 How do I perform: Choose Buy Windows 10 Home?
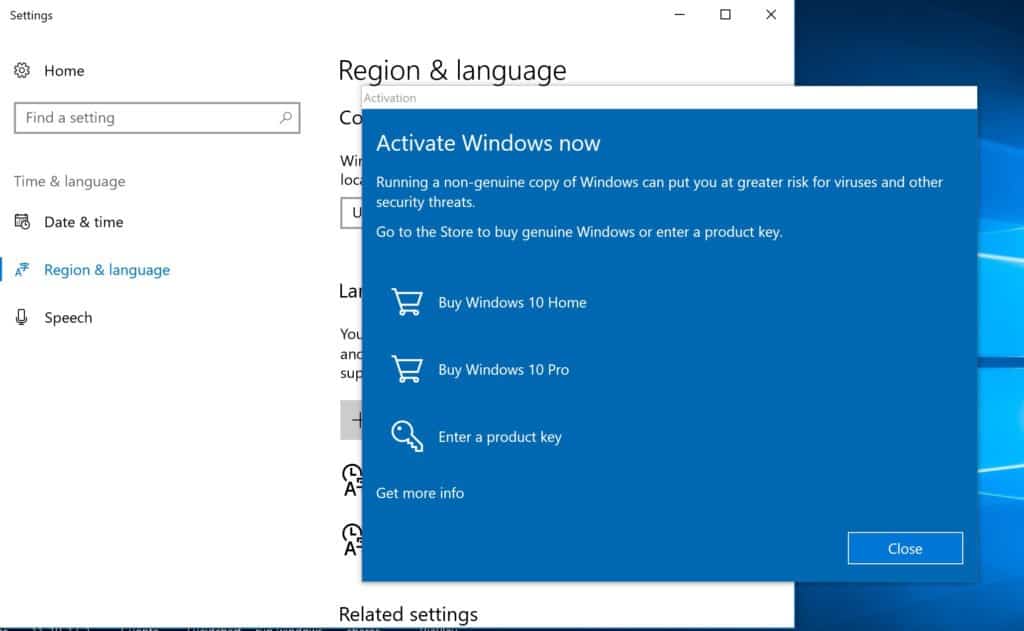pos(512,302)
